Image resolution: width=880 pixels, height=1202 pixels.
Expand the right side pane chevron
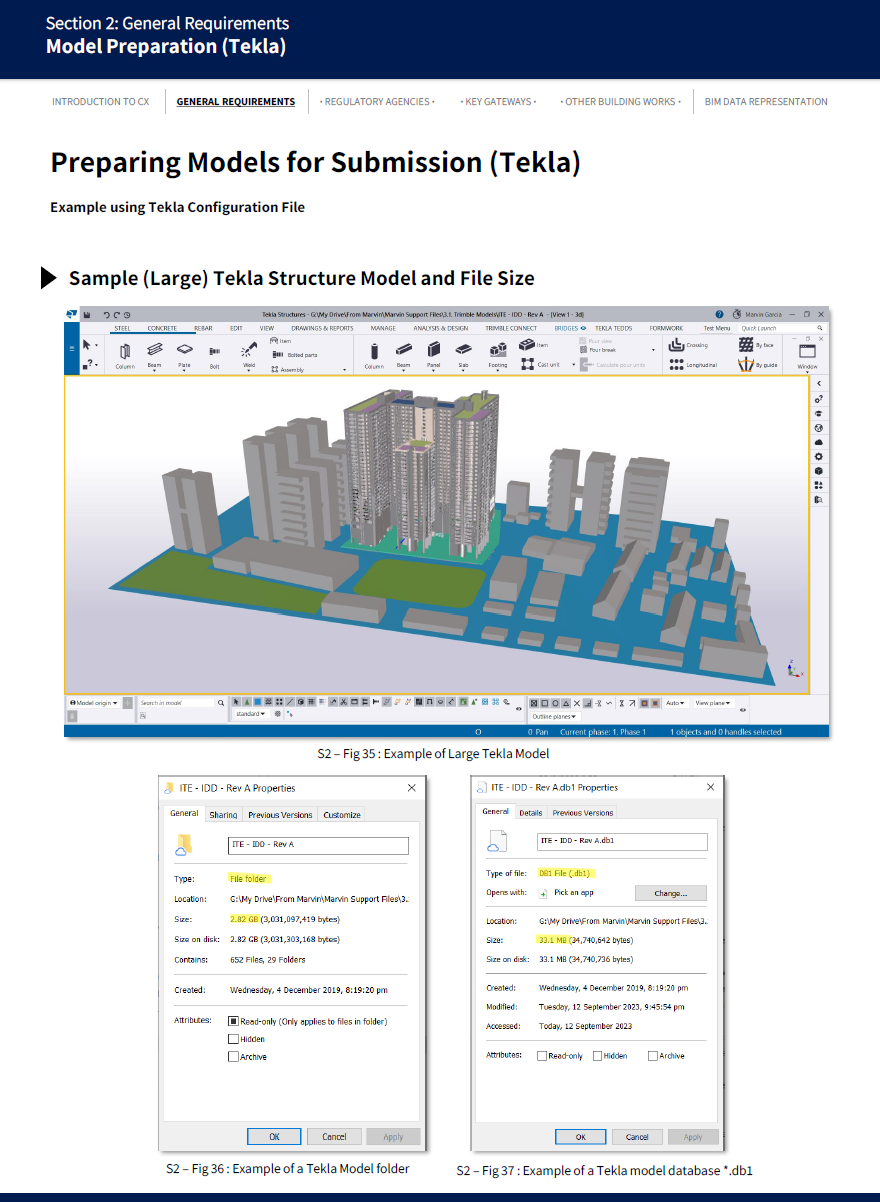[819, 384]
